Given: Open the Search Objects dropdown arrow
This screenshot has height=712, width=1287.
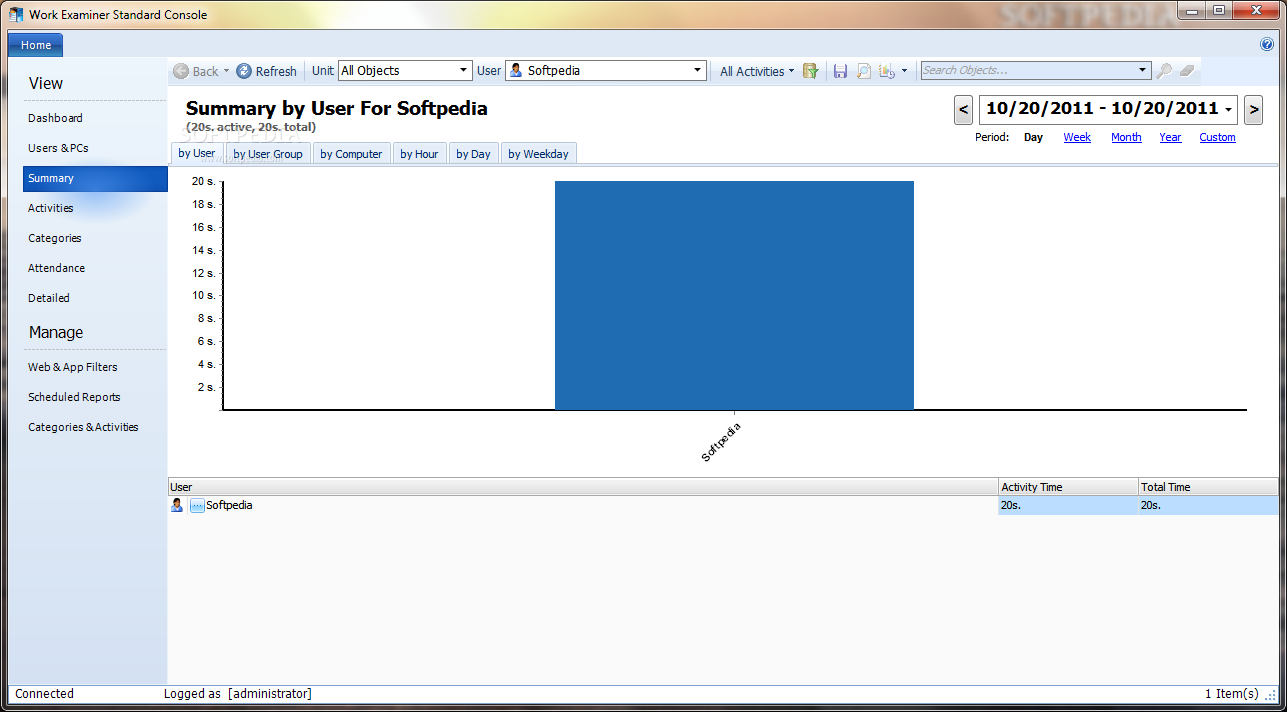Looking at the screenshot, I should click(1143, 70).
